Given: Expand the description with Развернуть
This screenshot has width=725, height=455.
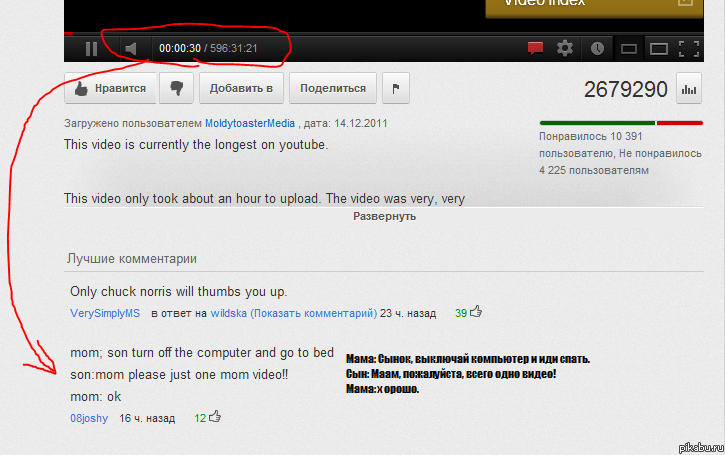Looking at the screenshot, I should 384,216.
